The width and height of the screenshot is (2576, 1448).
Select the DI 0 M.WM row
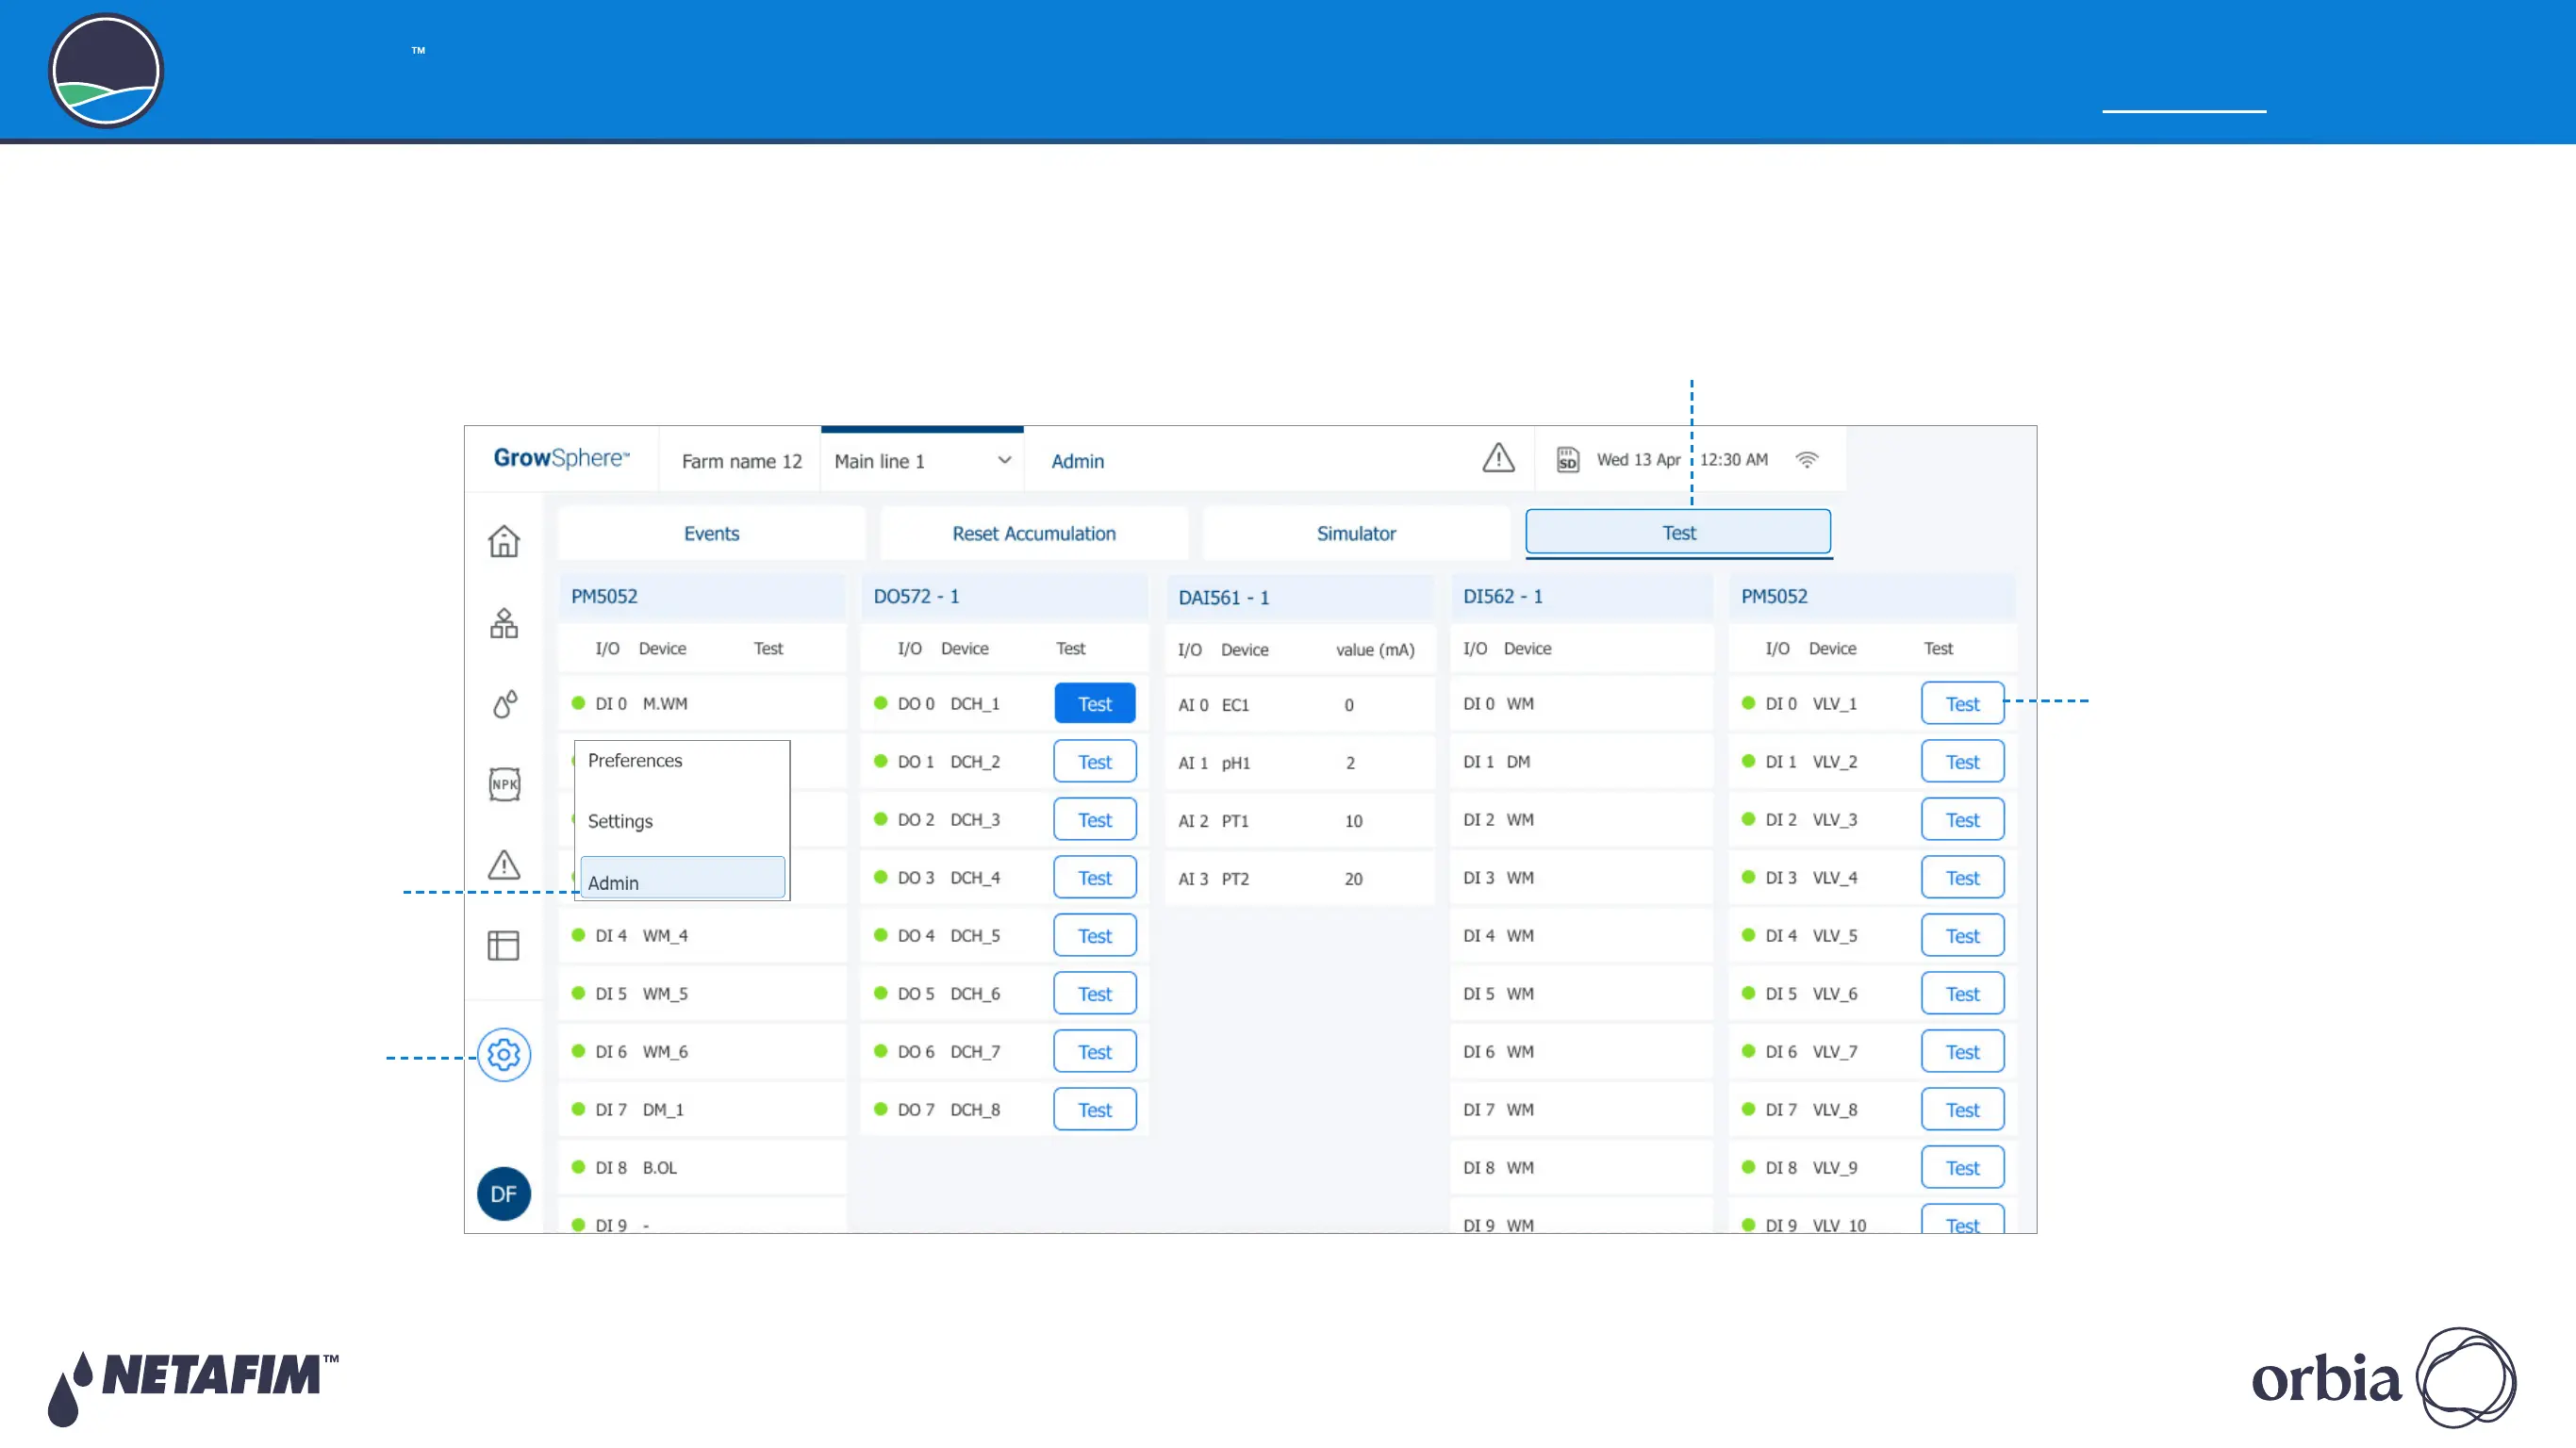702,704
